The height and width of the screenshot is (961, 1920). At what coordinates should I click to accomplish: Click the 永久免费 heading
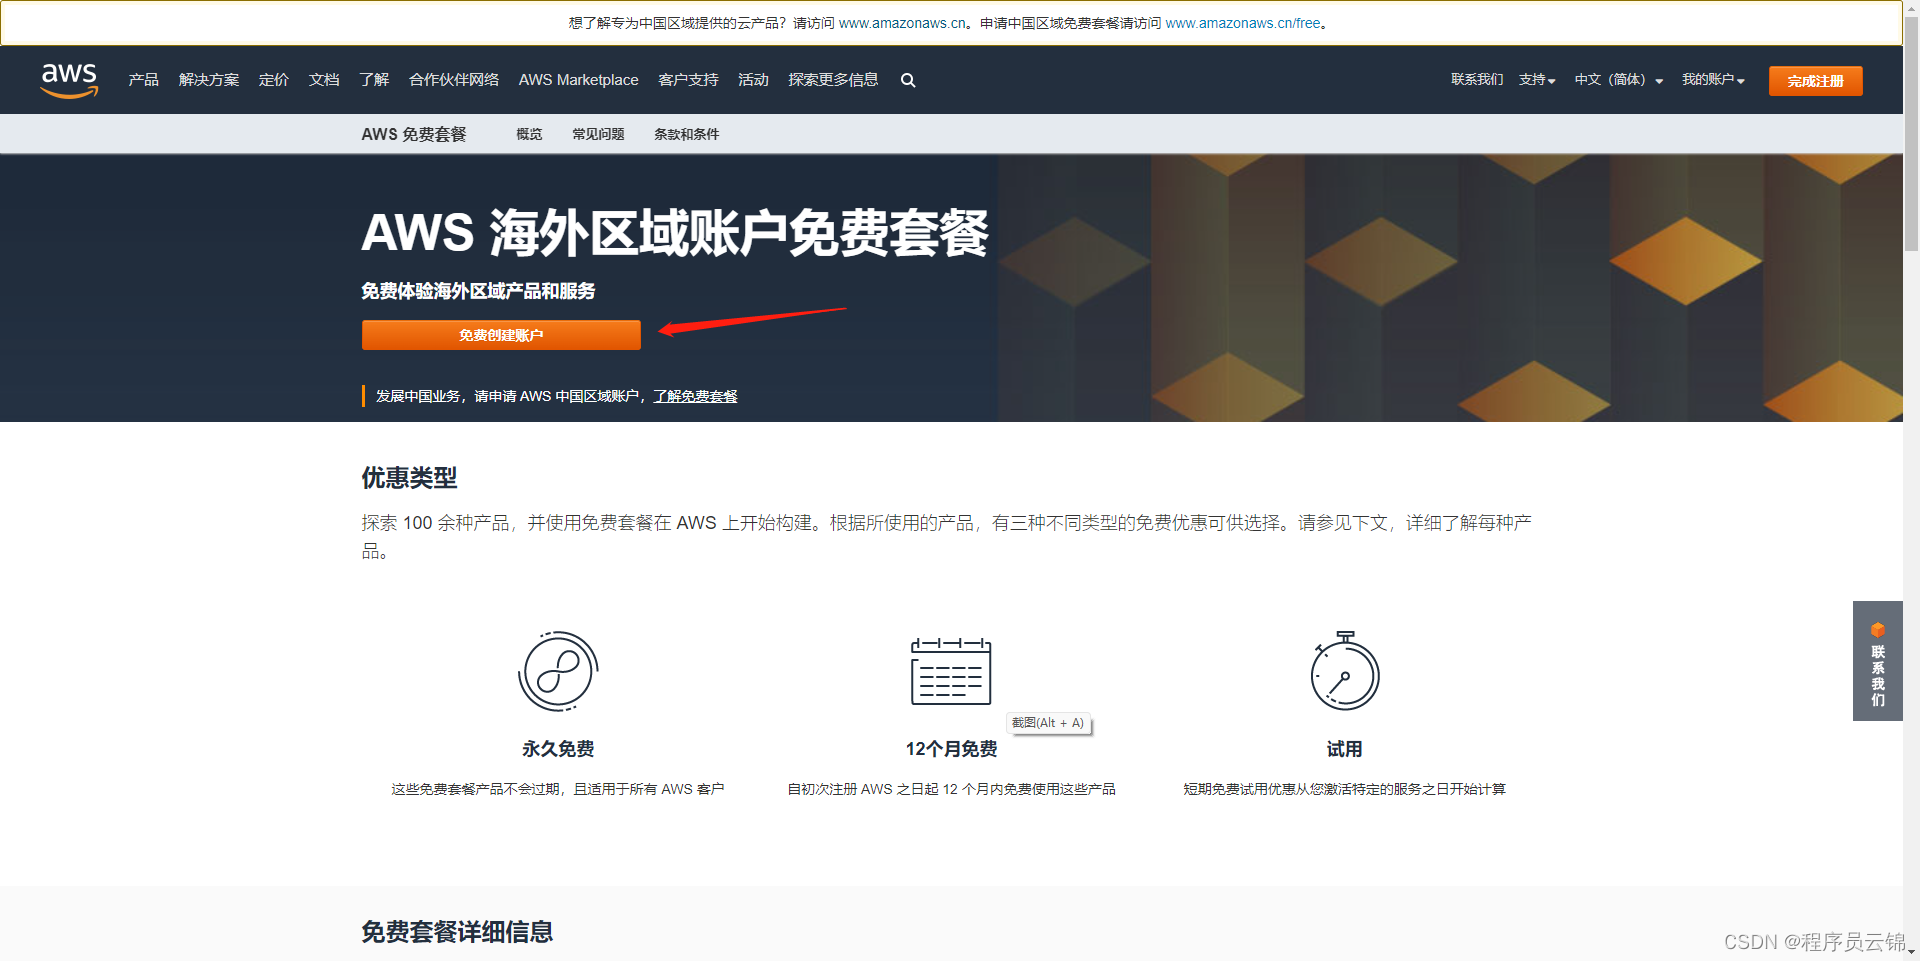(558, 749)
